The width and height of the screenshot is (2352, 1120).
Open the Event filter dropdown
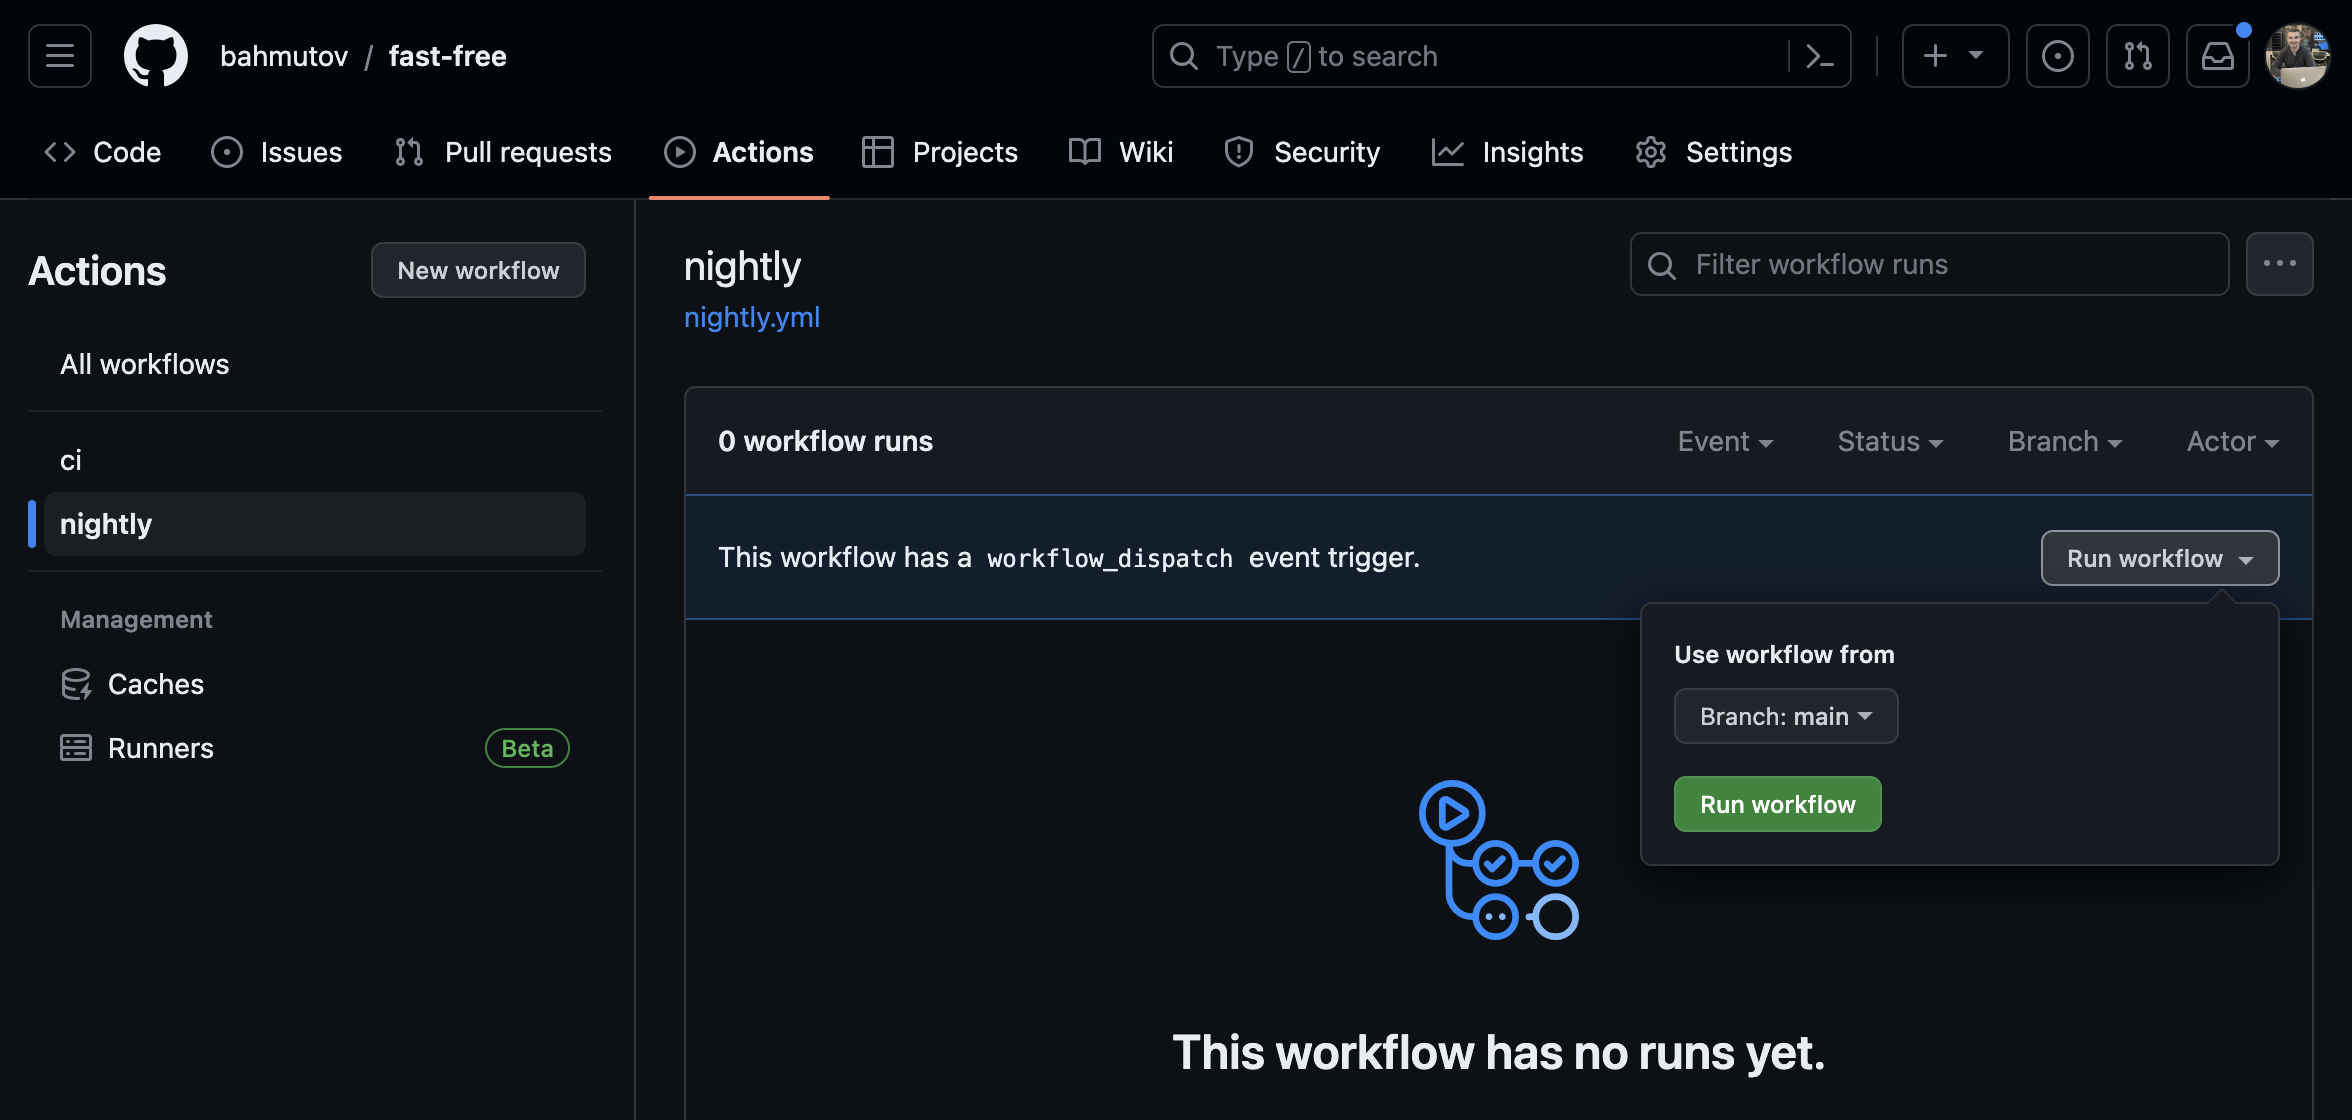[x=1725, y=442]
